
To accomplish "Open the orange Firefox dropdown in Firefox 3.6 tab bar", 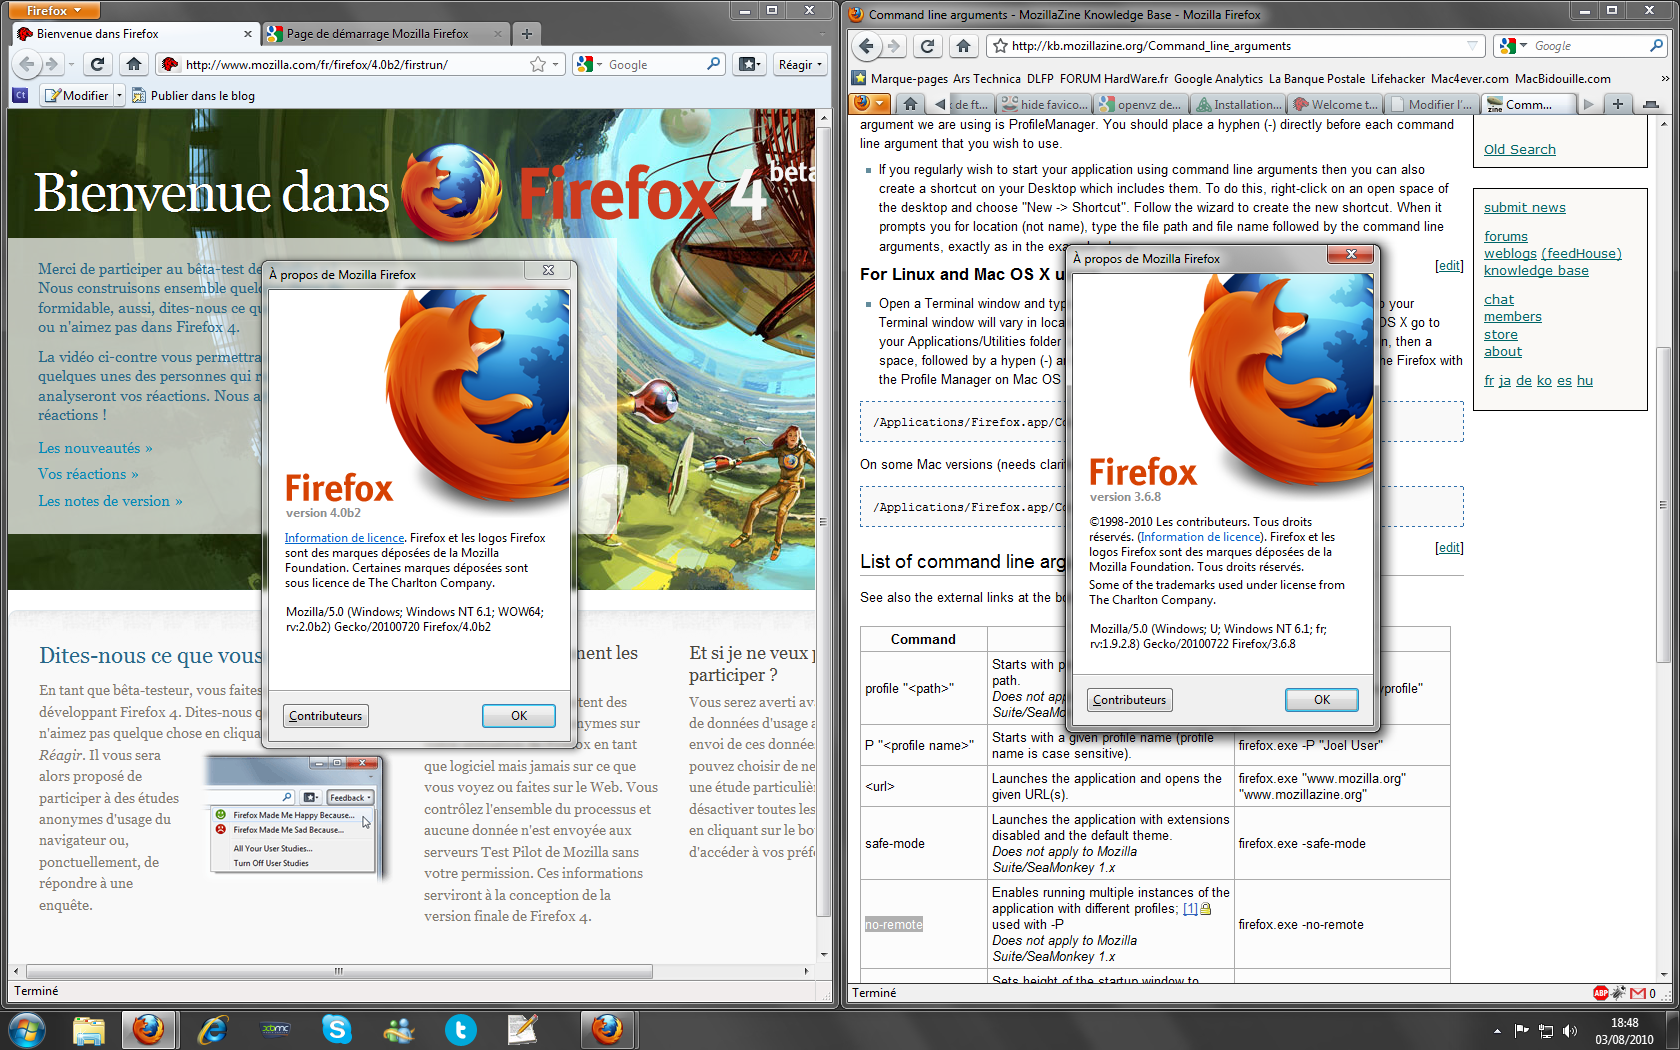I will tap(869, 104).
